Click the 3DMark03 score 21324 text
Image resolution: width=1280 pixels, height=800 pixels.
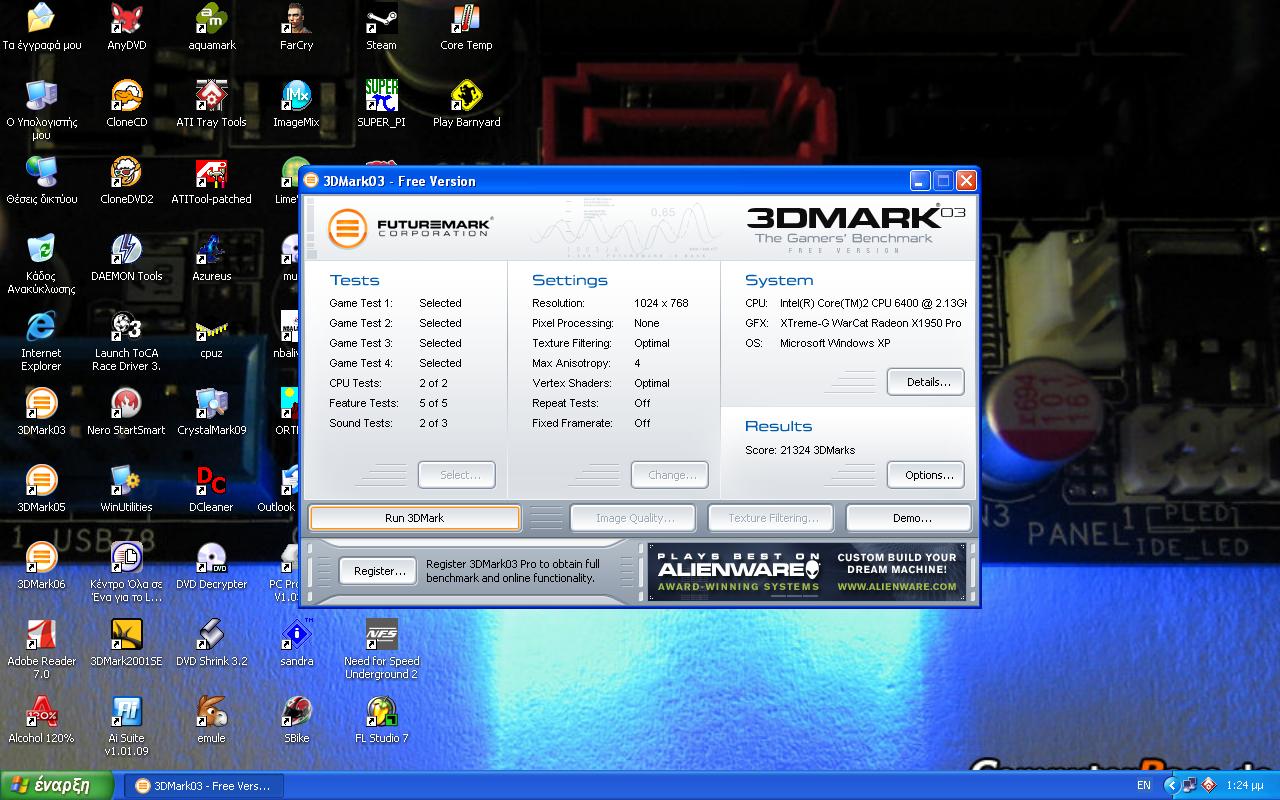pyautogui.click(x=800, y=450)
